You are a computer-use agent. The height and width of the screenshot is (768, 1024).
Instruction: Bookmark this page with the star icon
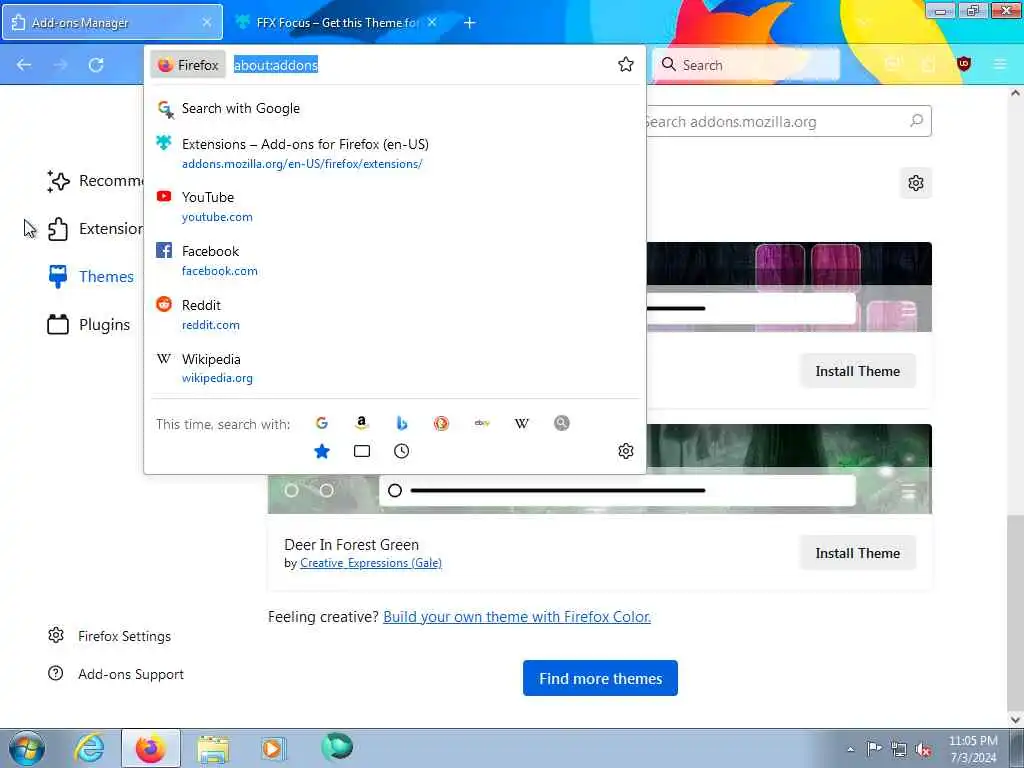click(626, 64)
